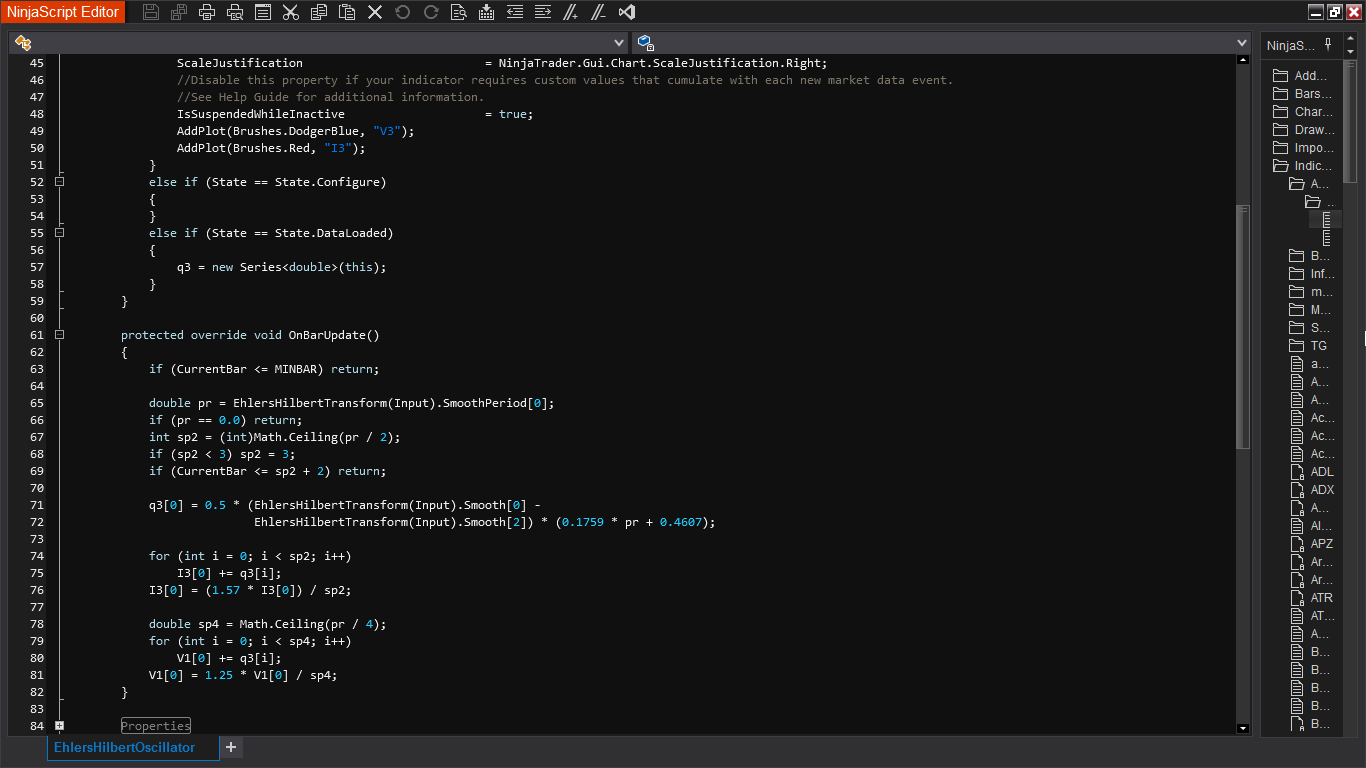
Task: Open the ATR indicator file
Action: coord(1321,598)
